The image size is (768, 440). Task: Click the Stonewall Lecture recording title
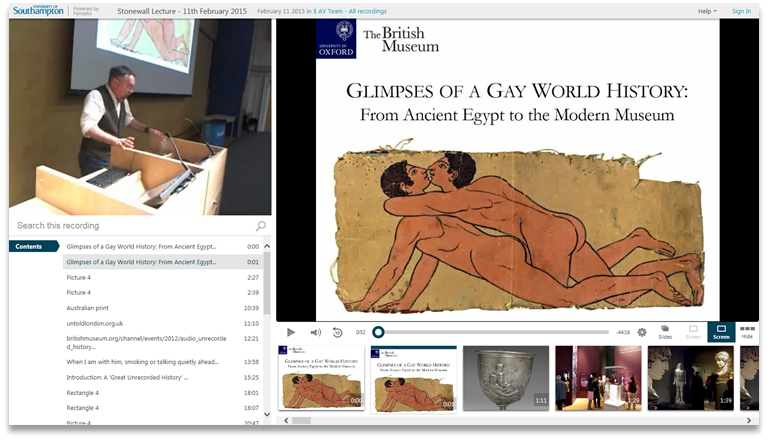point(182,11)
